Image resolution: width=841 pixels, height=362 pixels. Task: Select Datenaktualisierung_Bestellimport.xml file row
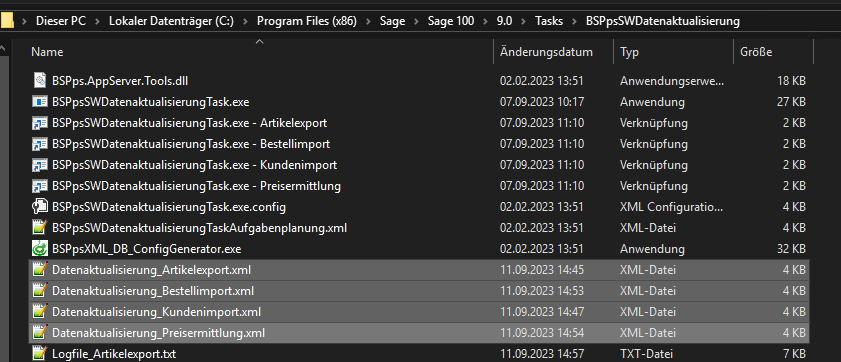point(418,291)
